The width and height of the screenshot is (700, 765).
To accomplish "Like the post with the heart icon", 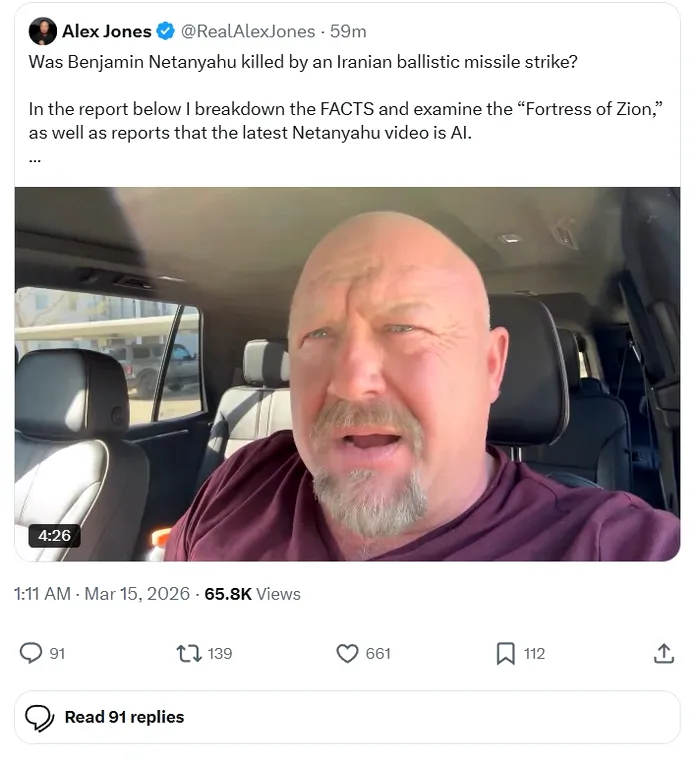I will pyautogui.click(x=347, y=653).
